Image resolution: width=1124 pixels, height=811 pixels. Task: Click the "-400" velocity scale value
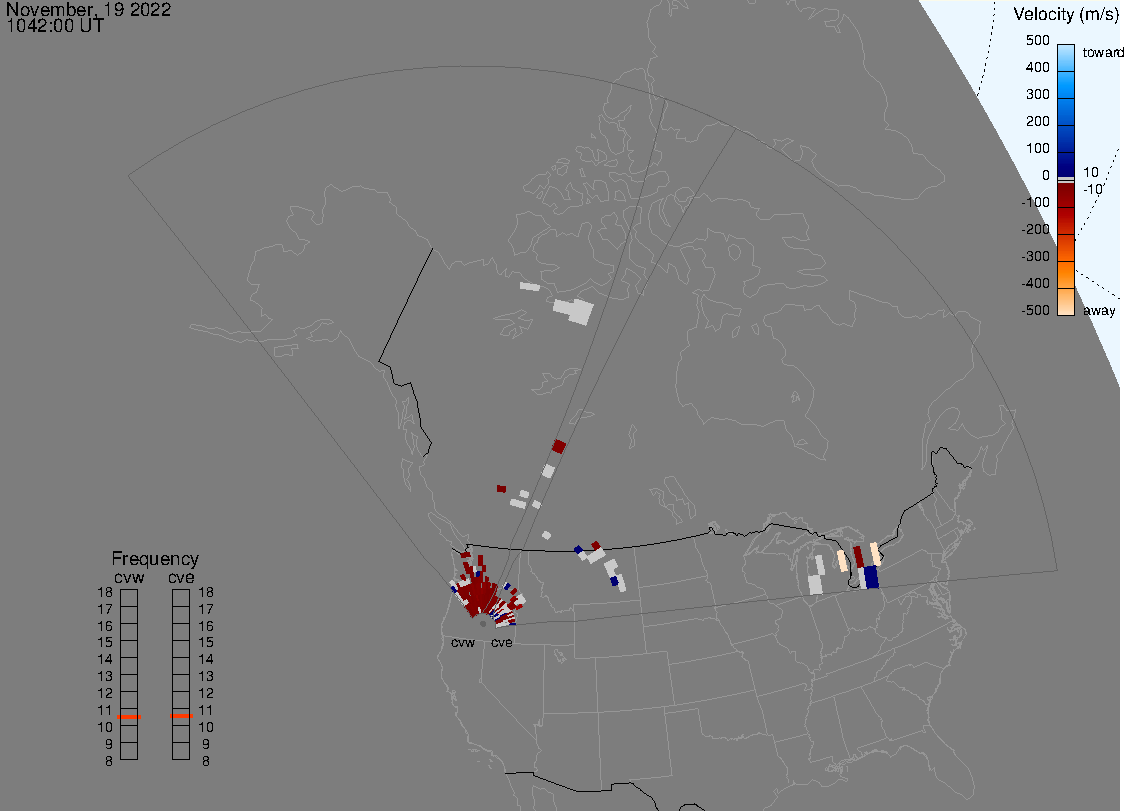(x=1035, y=283)
